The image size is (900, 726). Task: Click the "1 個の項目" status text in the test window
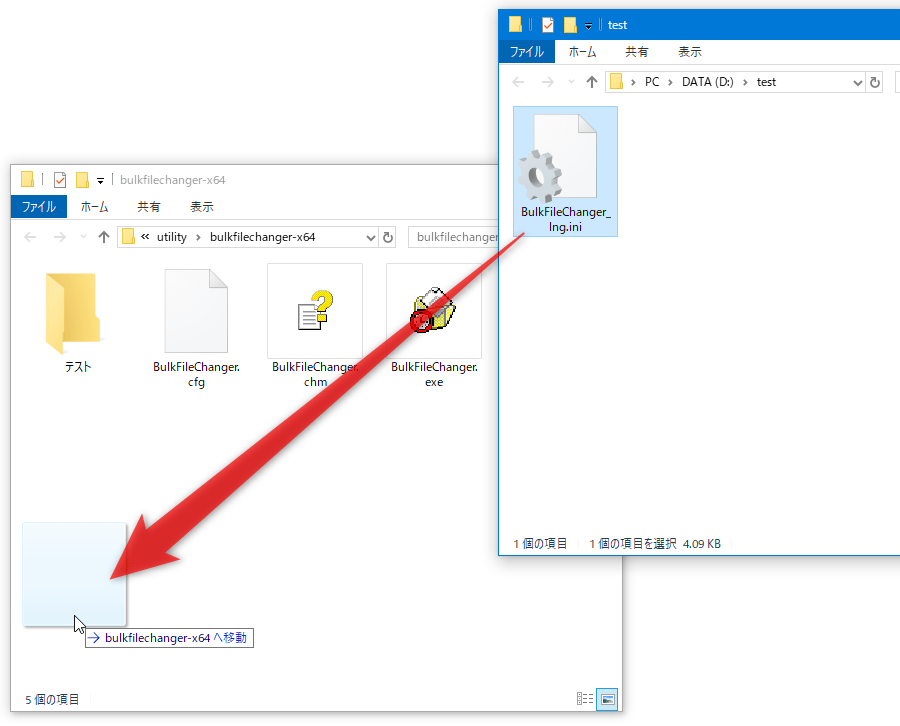coord(540,543)
